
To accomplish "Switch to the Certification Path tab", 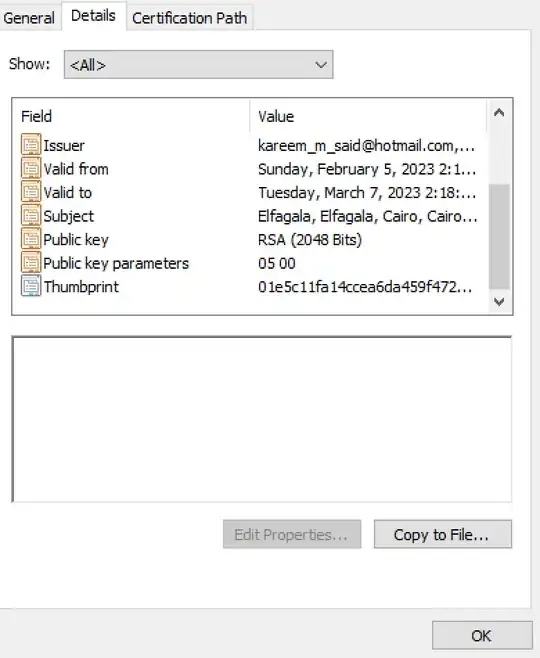I will click(189, 18).
